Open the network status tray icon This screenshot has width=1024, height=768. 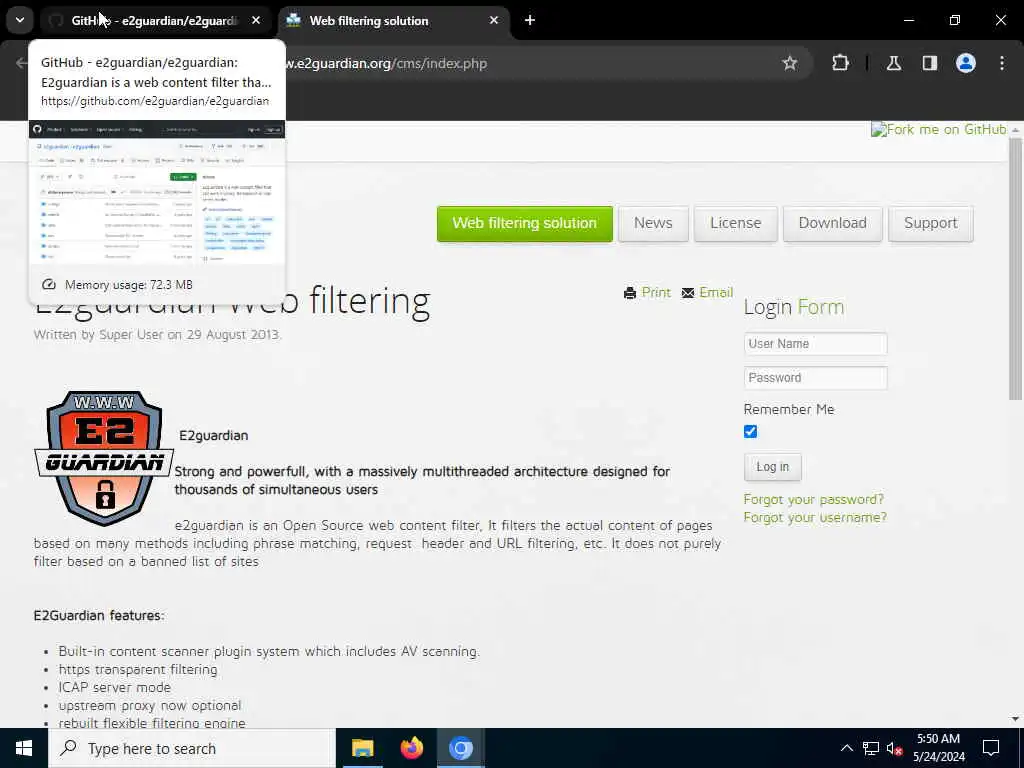pyautogui.click(x=871, y=748)
